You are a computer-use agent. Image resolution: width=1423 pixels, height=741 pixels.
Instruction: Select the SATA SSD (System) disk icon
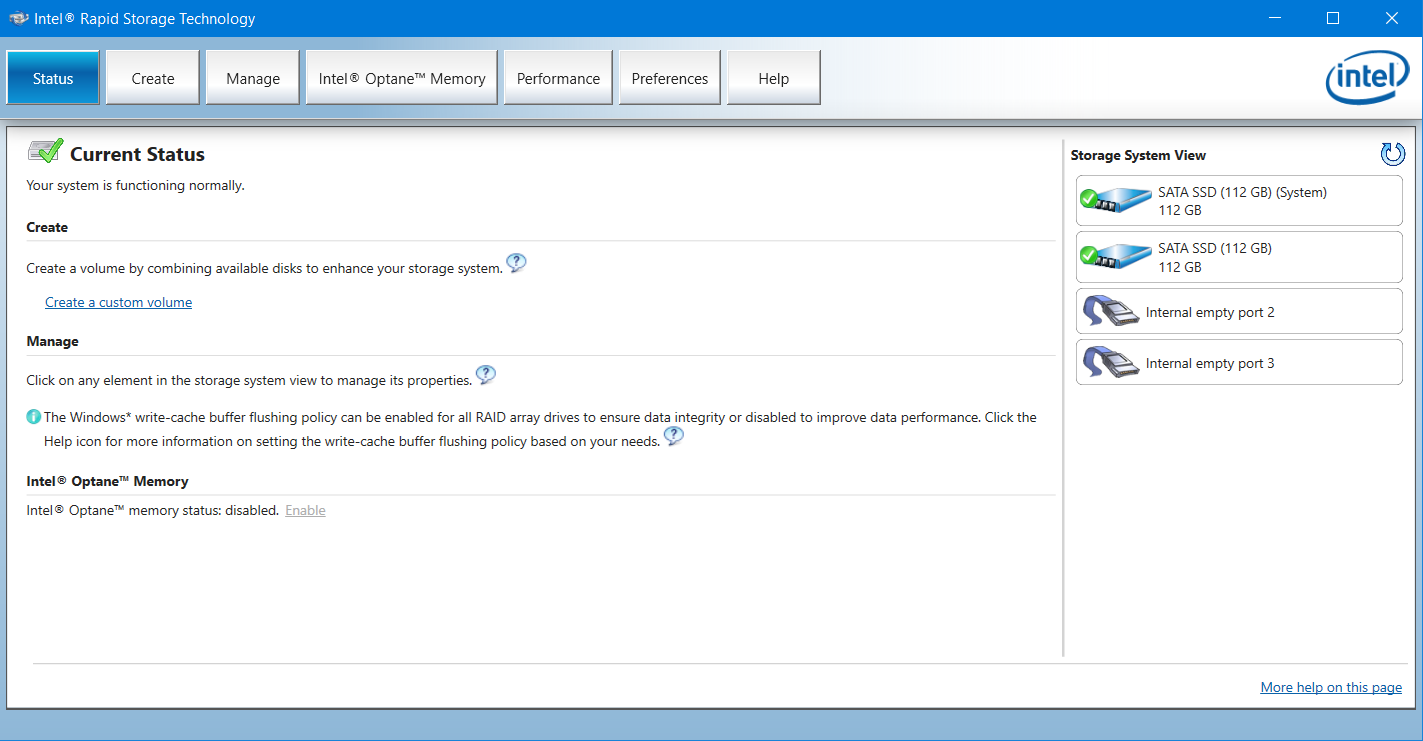click(1115, 200)
